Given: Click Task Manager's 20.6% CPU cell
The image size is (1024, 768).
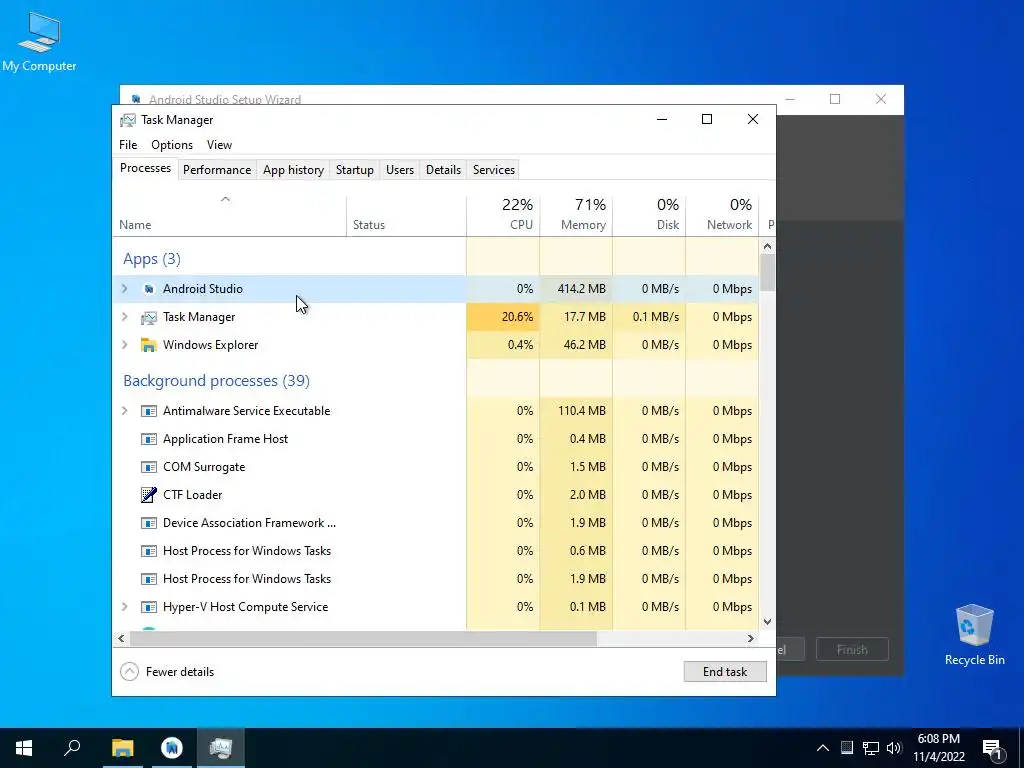Looking at the screenshot, I should click(503, 317).
